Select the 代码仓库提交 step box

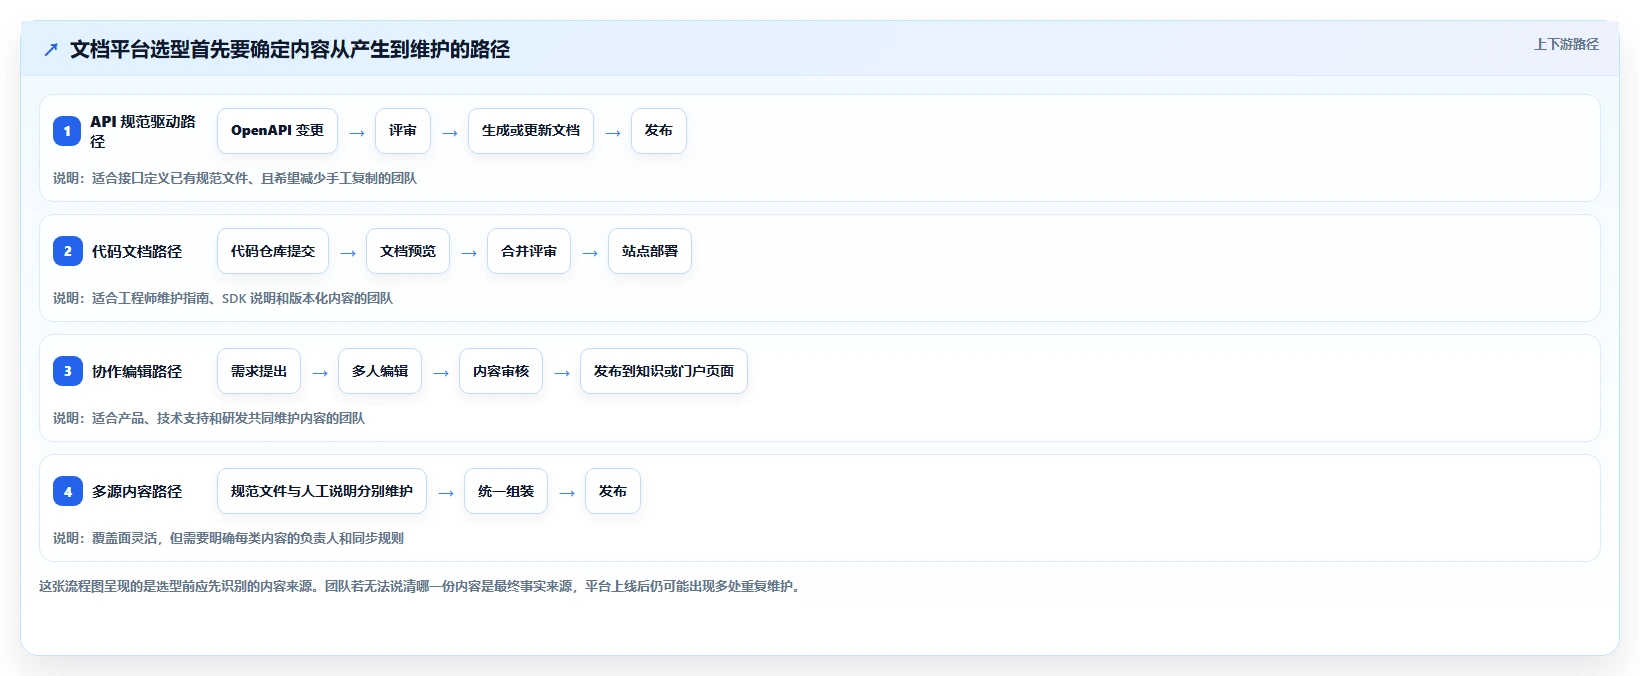(273, 251)
